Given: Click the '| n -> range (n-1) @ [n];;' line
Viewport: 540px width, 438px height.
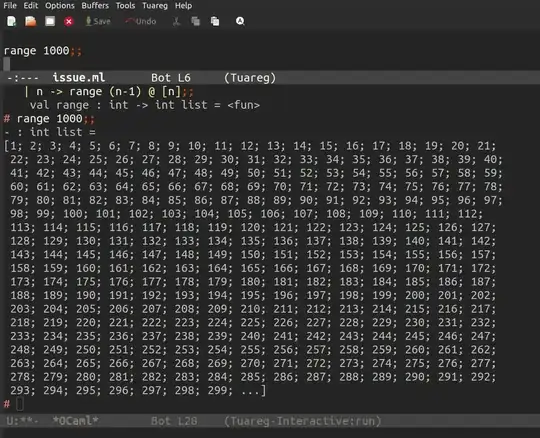Looking at the screenshot, I should [x=109, y=92].
